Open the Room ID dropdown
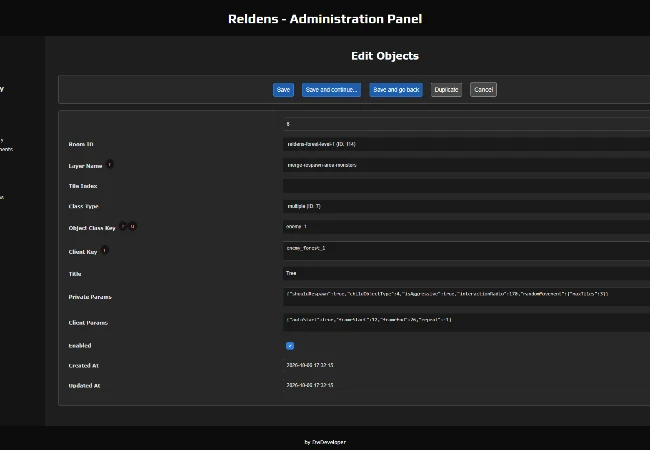 click(466, 144)
